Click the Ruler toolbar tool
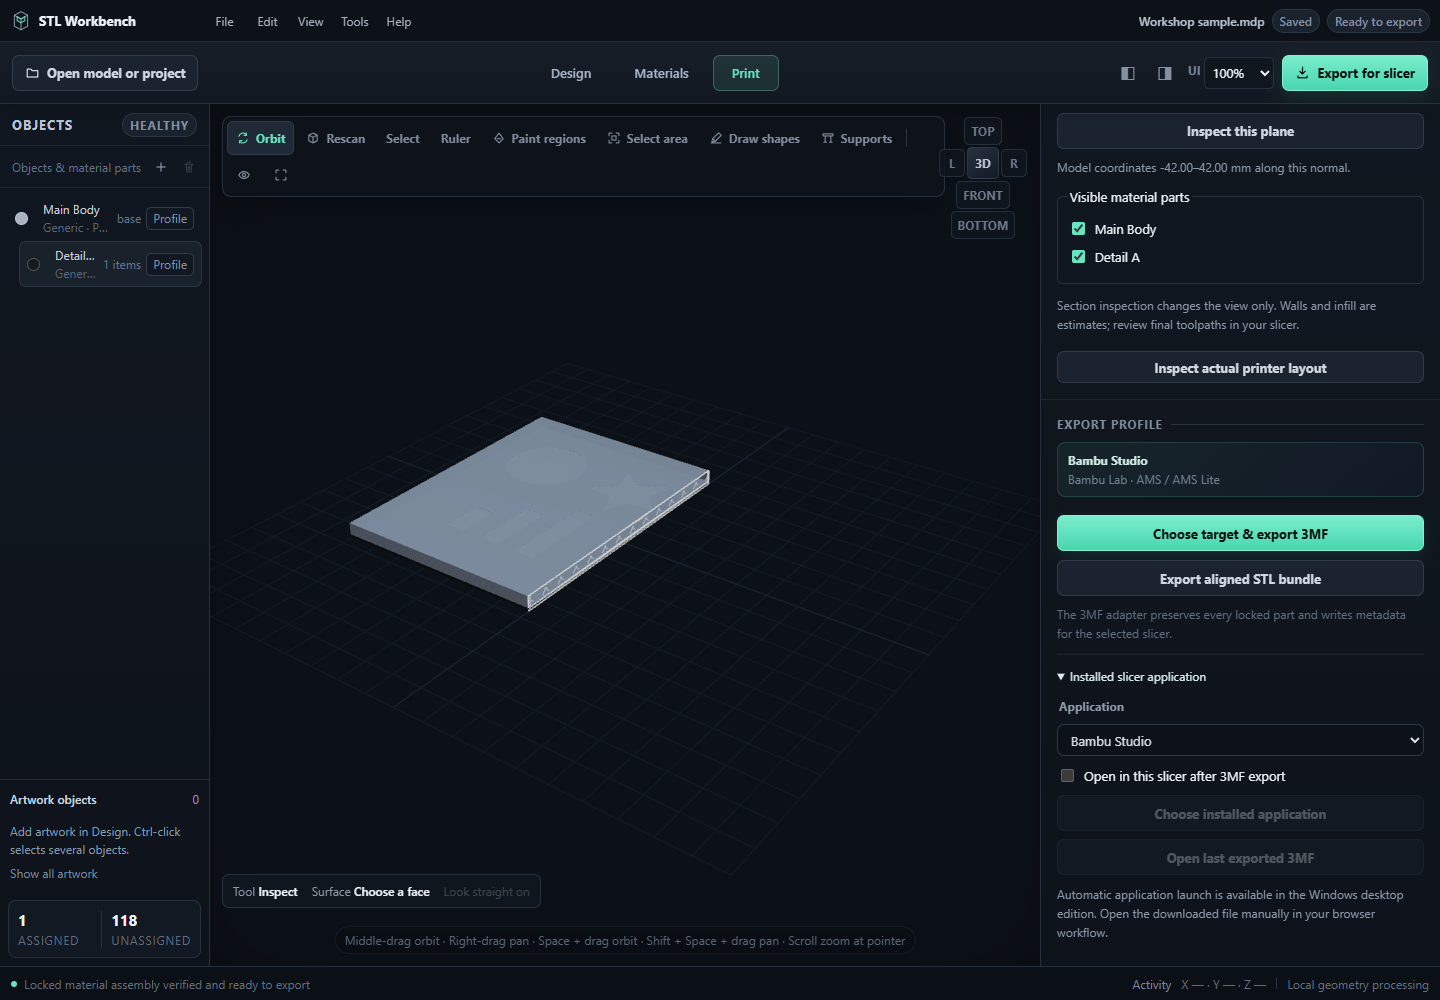The image size is (1440, 1000). coord(456,138)
